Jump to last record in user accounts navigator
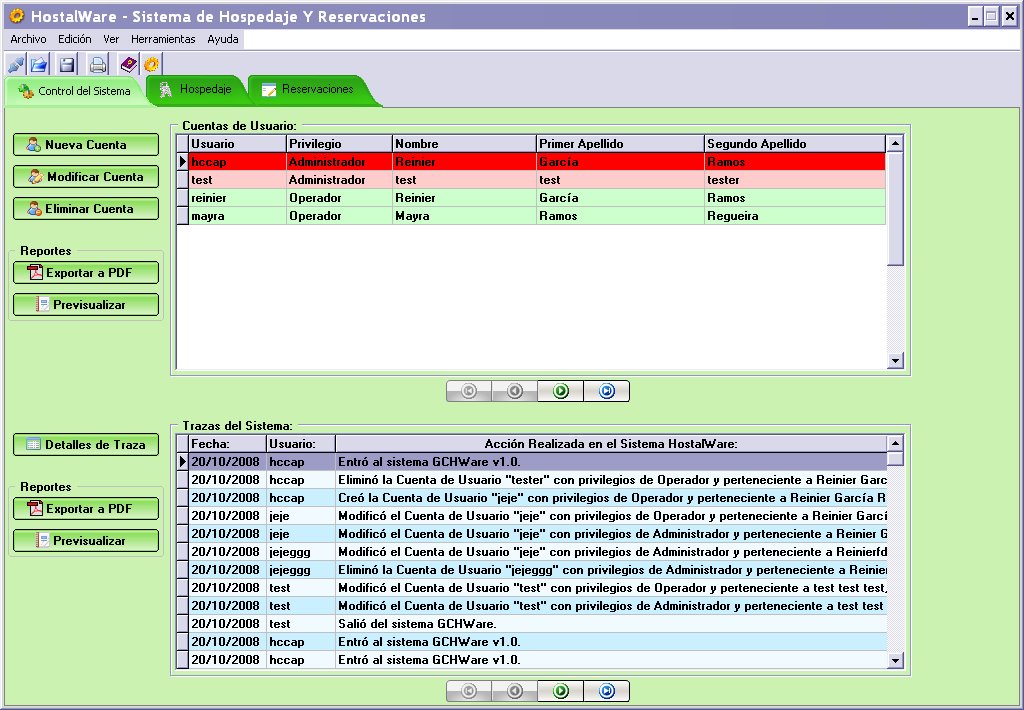 click(607, 391)
